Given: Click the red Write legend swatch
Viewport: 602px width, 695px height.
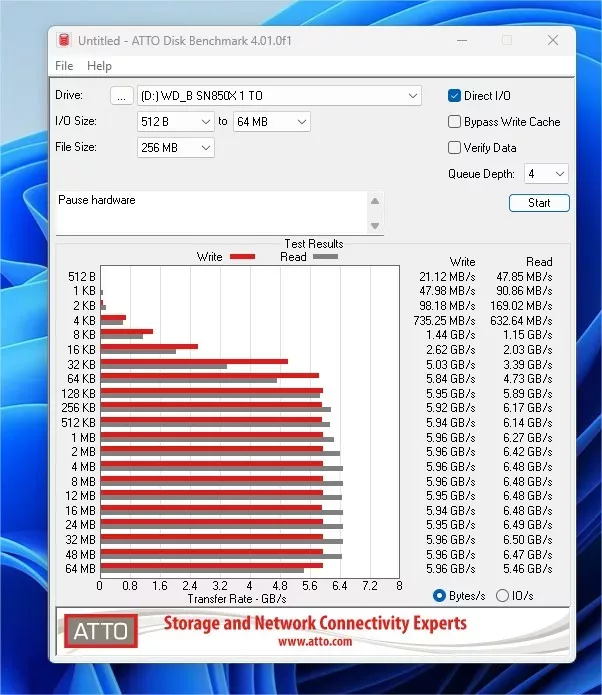Looking at the screenshot, I should pyautogui.click(x=243, y=257).
